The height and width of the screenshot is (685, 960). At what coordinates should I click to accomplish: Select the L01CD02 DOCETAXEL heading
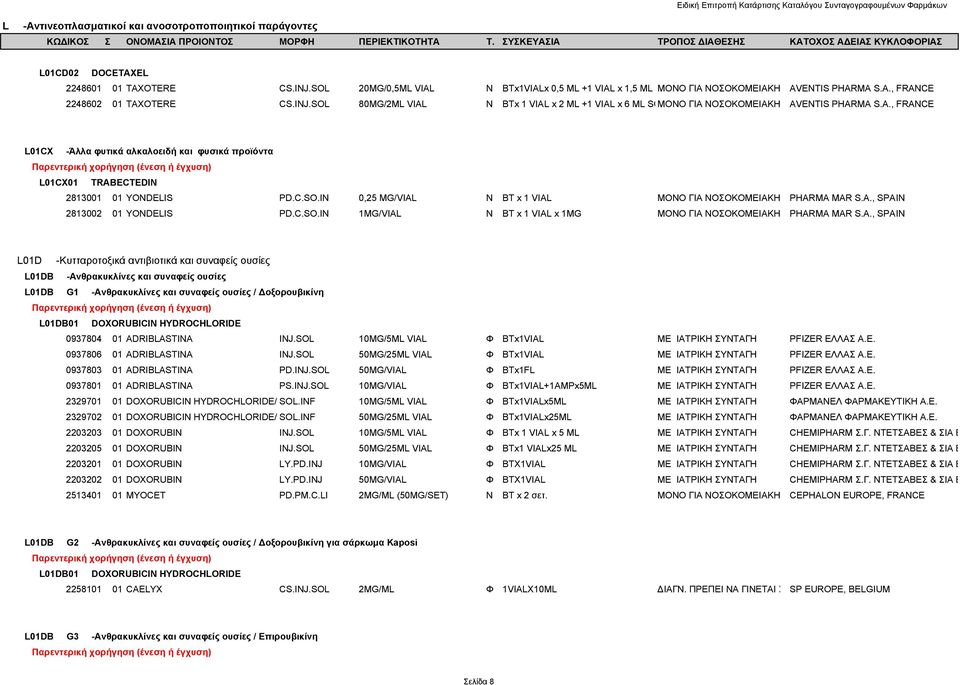coord(94,73)
